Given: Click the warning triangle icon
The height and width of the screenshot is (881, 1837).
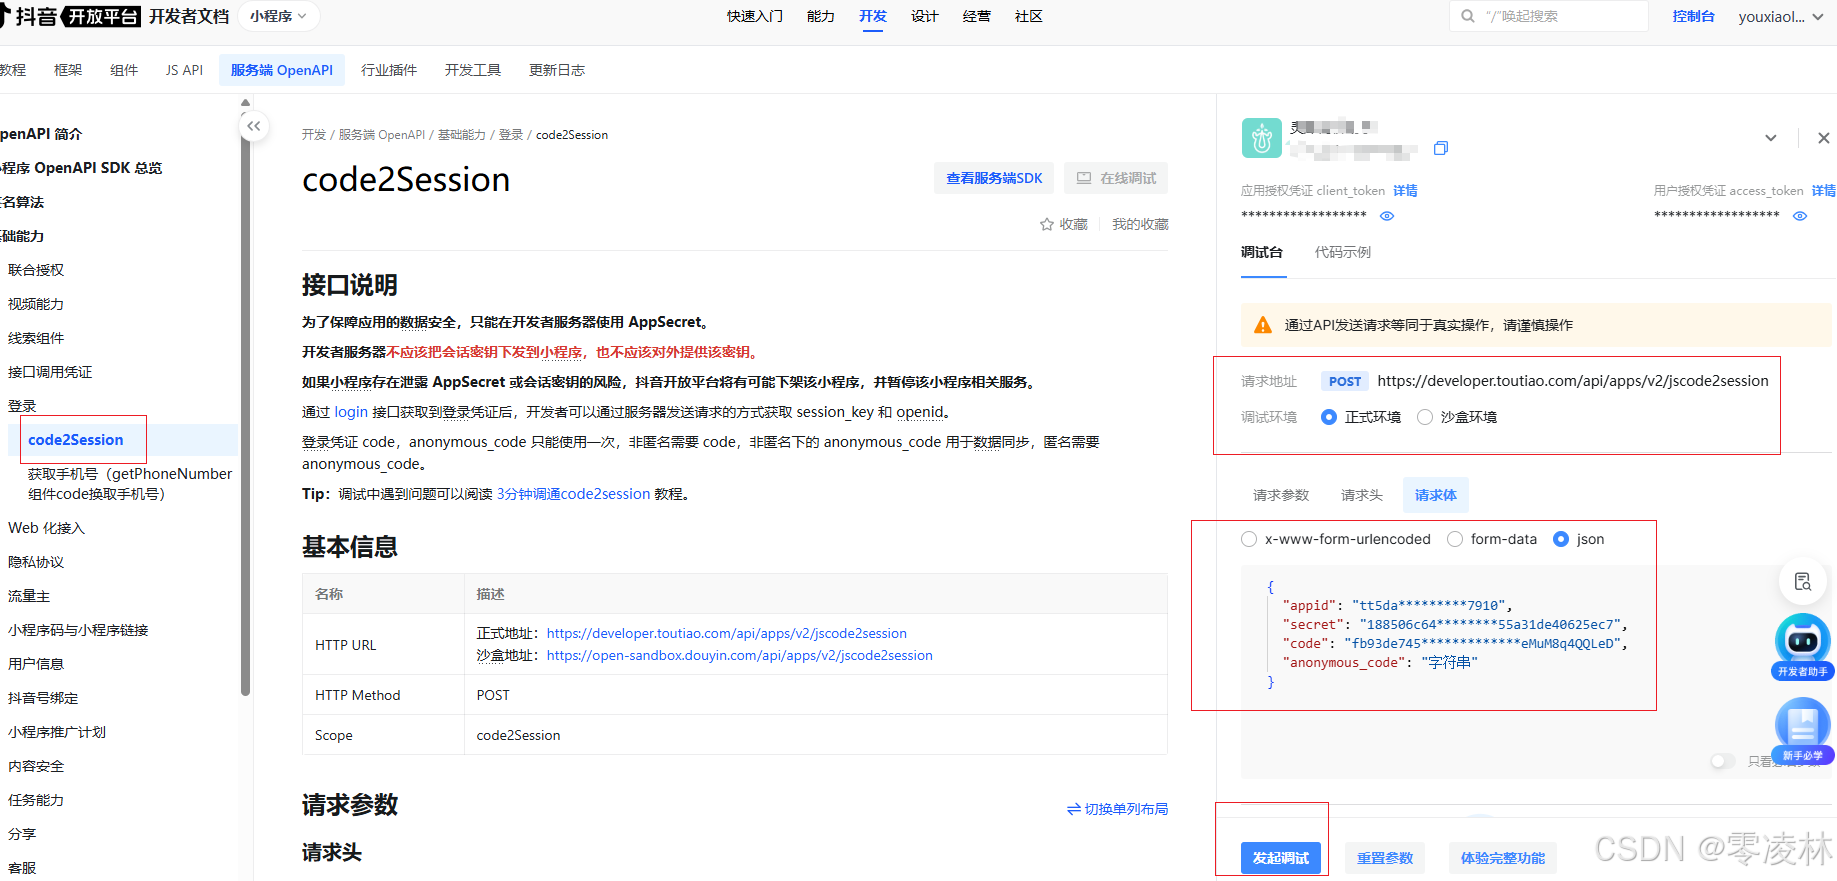Looking at the screenshot, I should coord(1263,325).
